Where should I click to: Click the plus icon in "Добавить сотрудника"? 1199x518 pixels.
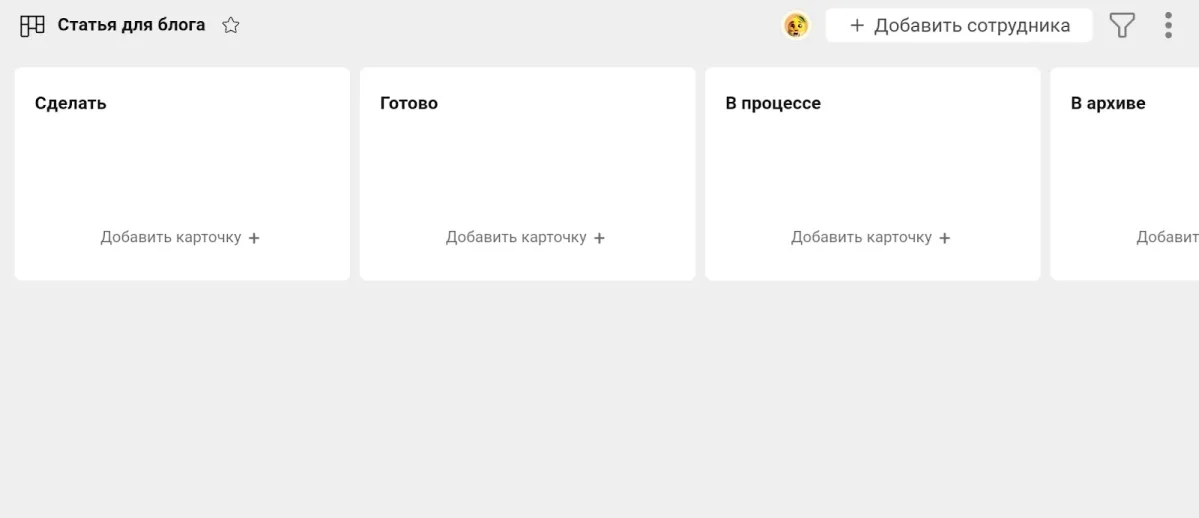pyautogui.click(x=857, y=26)
